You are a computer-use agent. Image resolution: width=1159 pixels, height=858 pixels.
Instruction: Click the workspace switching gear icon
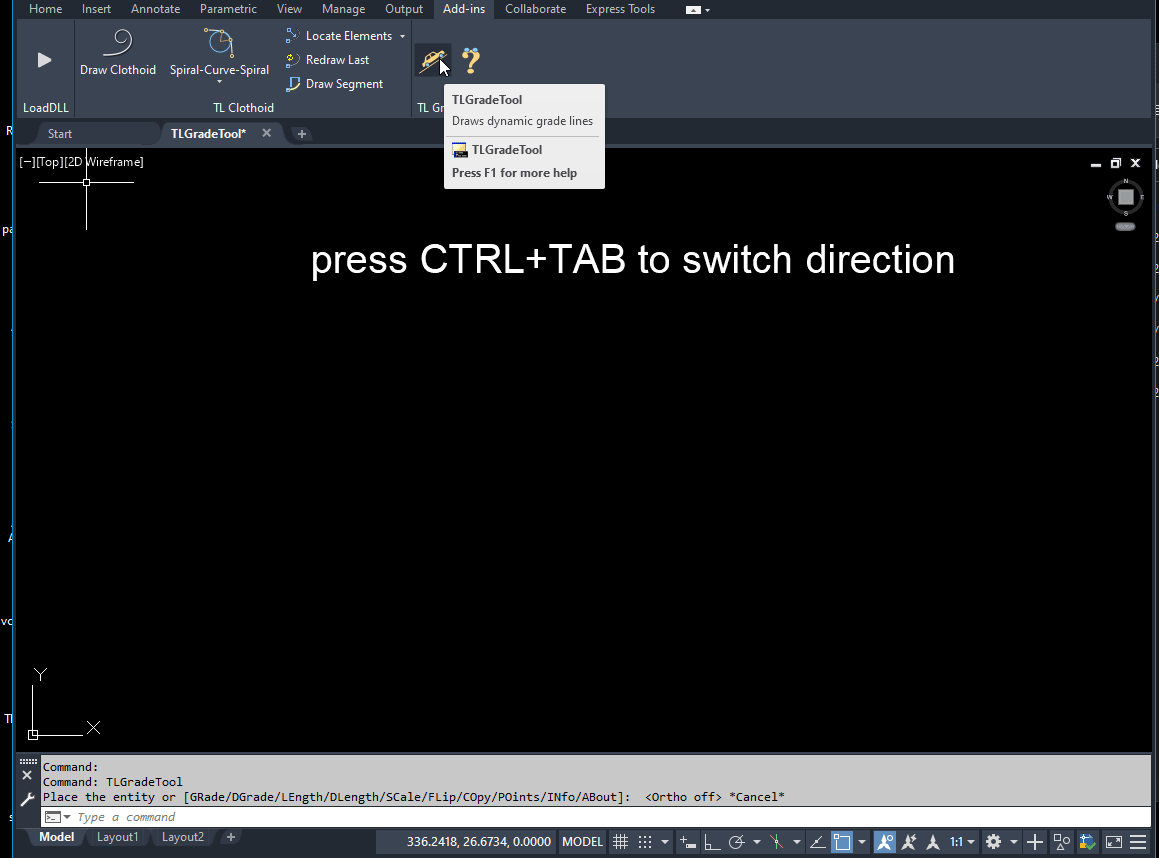pyautogui.click(x=993, y=842)
